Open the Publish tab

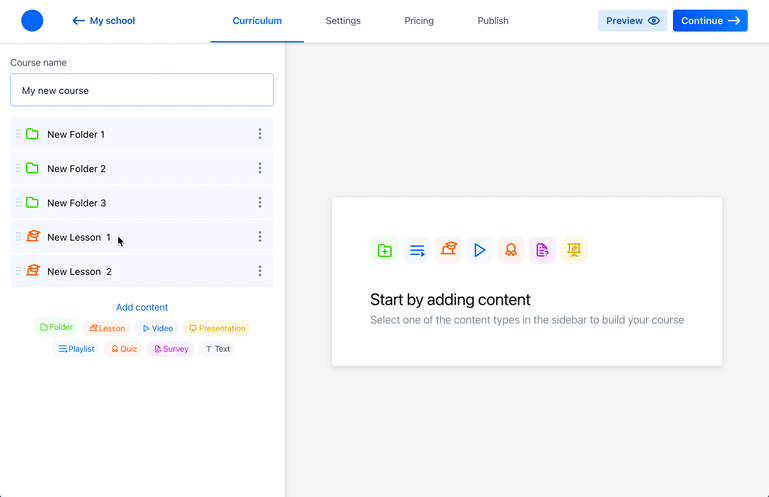[x=493, y=21]
